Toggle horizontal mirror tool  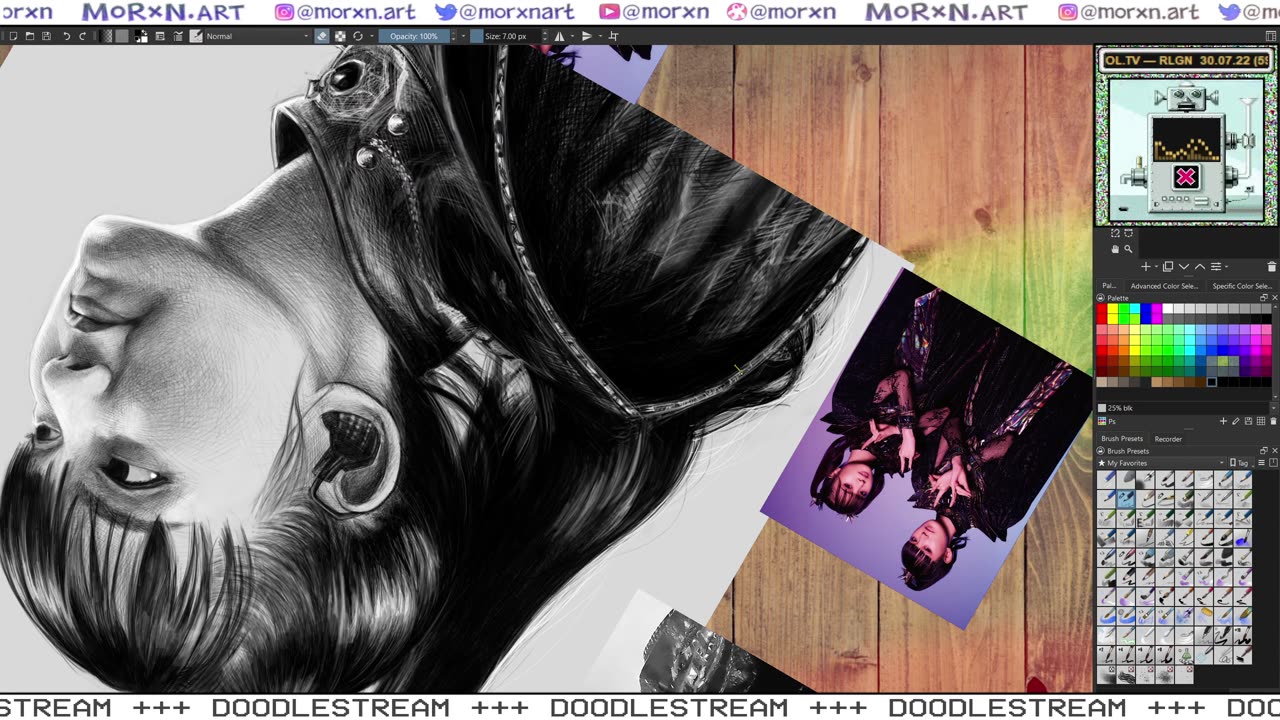[559, 36]
